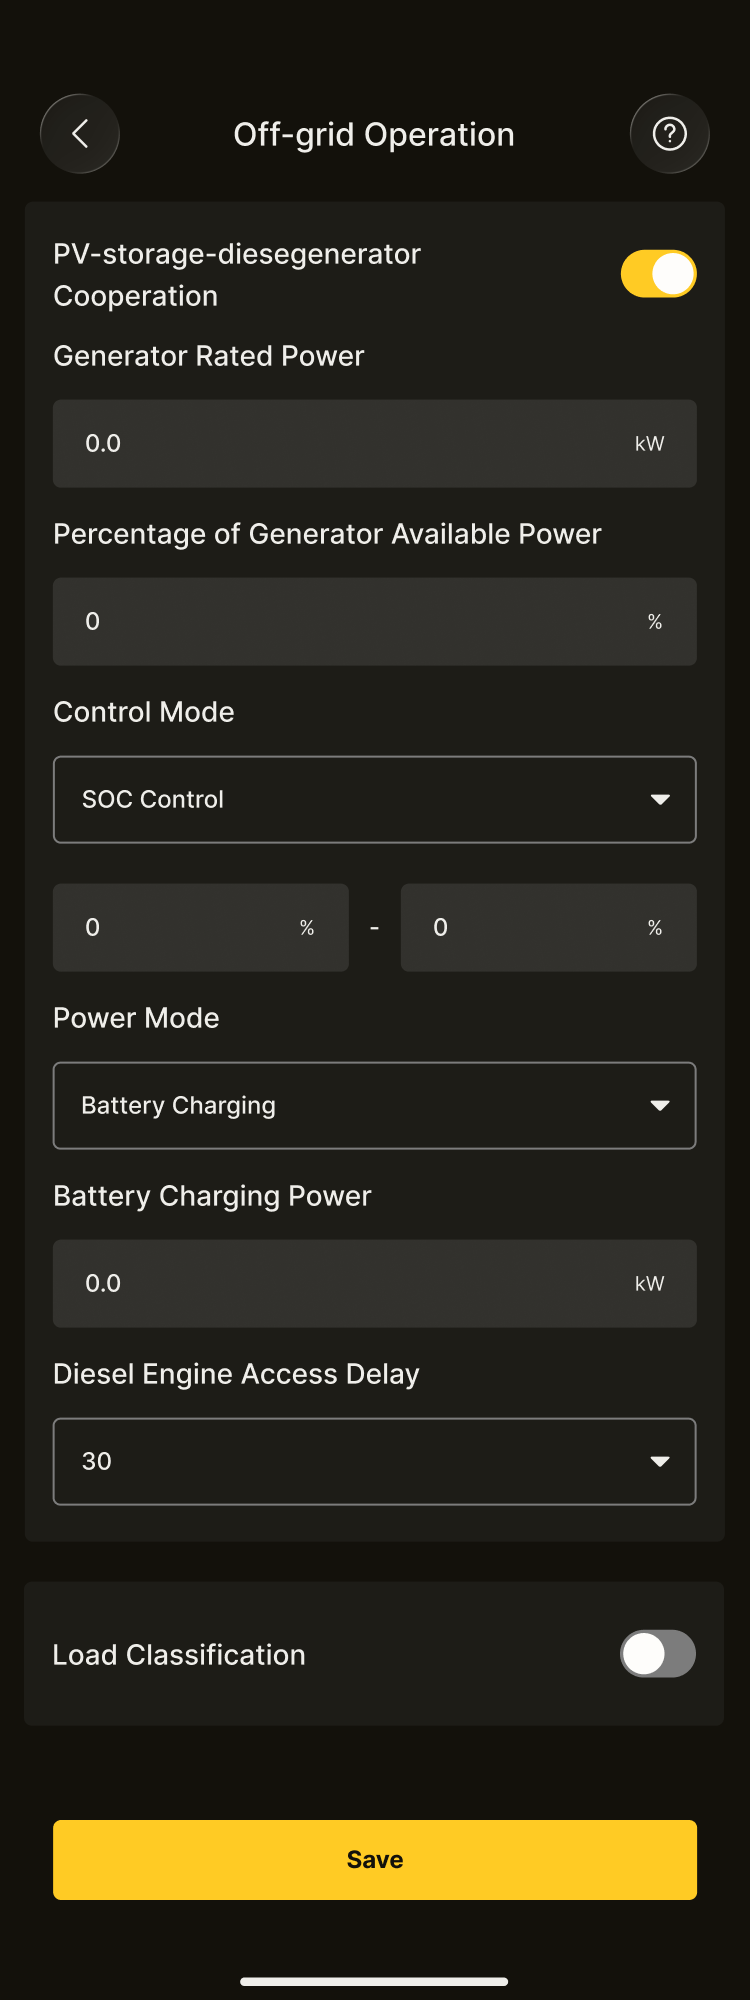The width and height of the screenshot is (750, 2000).
Task: Tap the Load Classification label
Action: [x=179, y=1655]
